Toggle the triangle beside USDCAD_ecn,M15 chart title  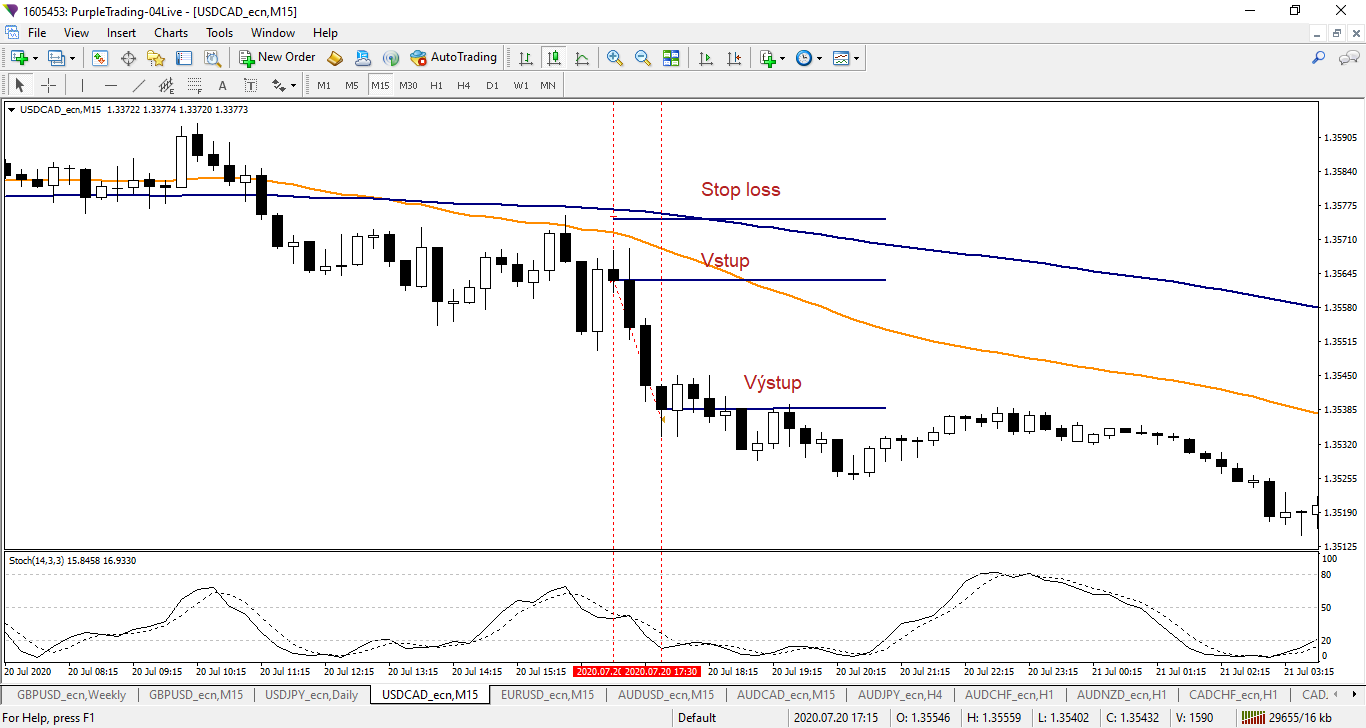(x=11, y=110)
